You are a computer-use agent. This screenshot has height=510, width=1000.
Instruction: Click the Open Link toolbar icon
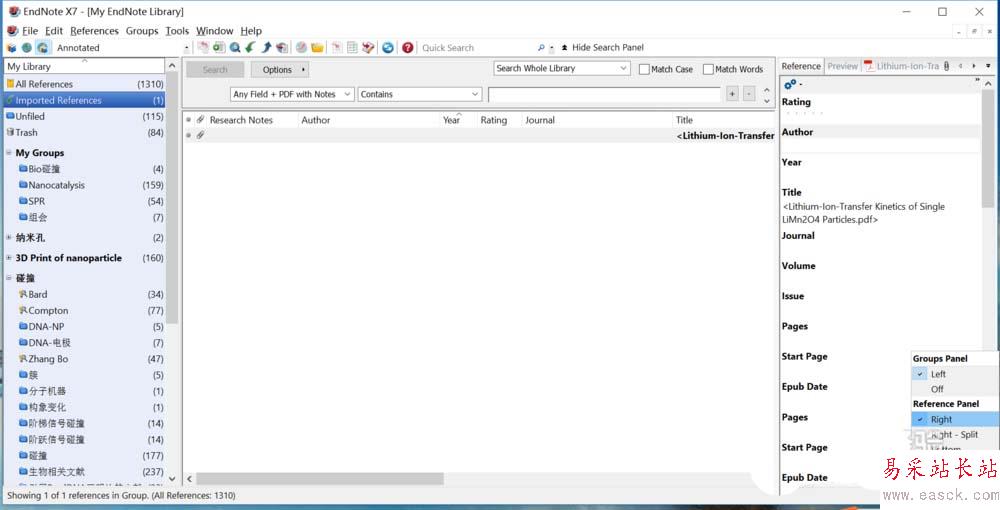pos(301,48)
